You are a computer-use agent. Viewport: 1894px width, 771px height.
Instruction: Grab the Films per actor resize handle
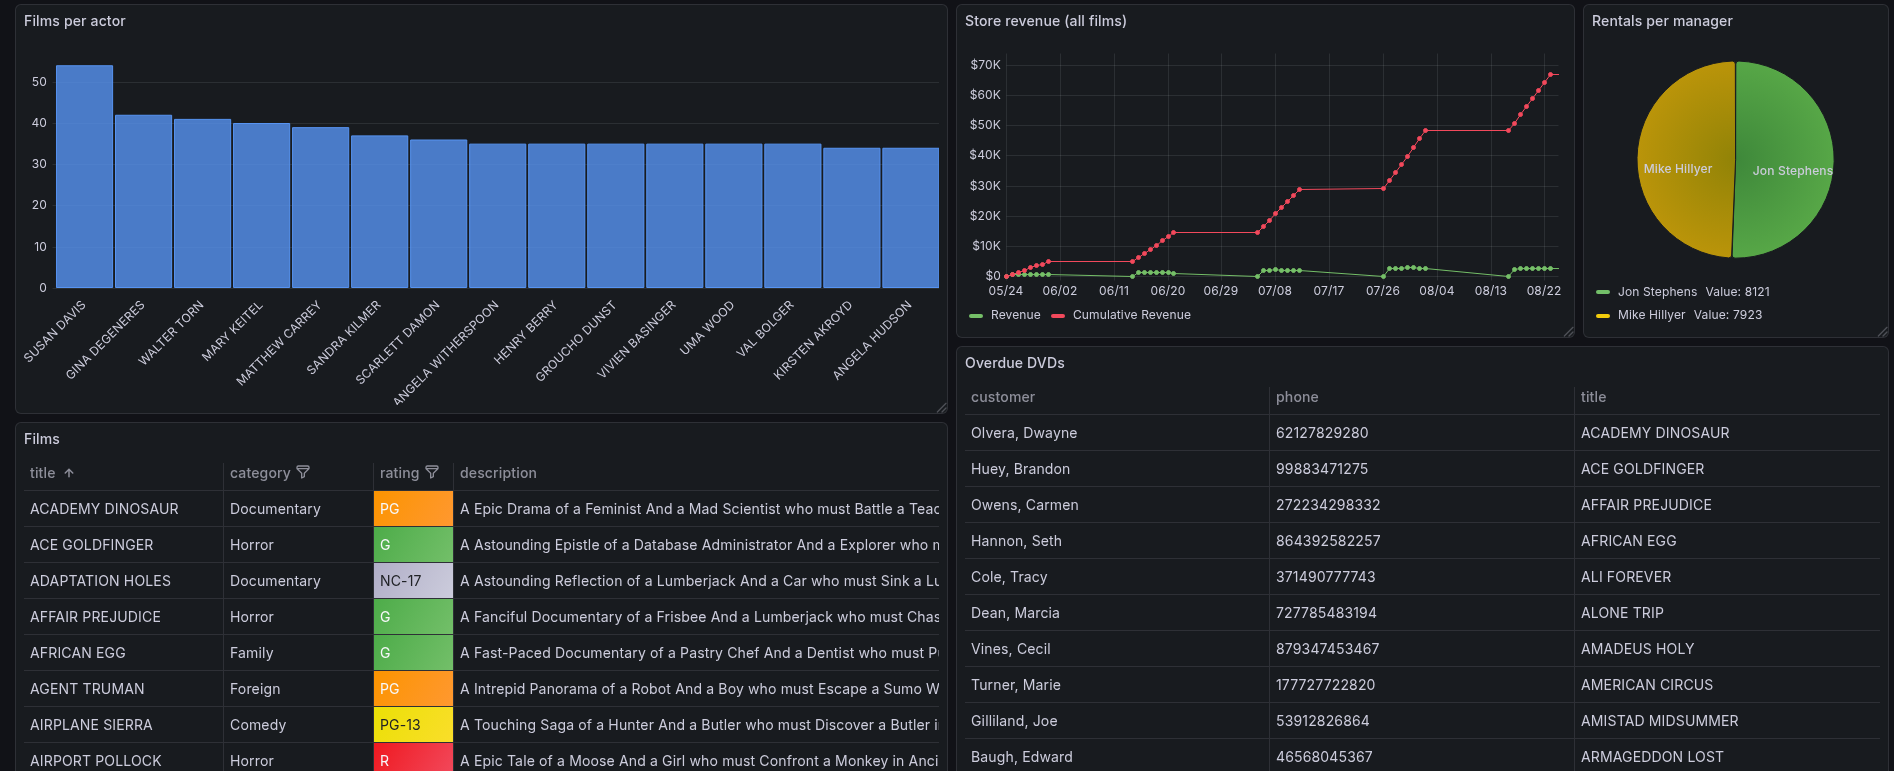(x=941, y=407)
